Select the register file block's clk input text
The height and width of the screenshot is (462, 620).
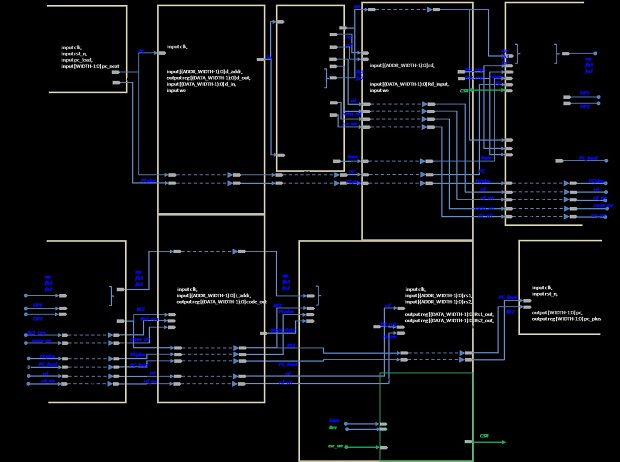(x=416, y=289)
